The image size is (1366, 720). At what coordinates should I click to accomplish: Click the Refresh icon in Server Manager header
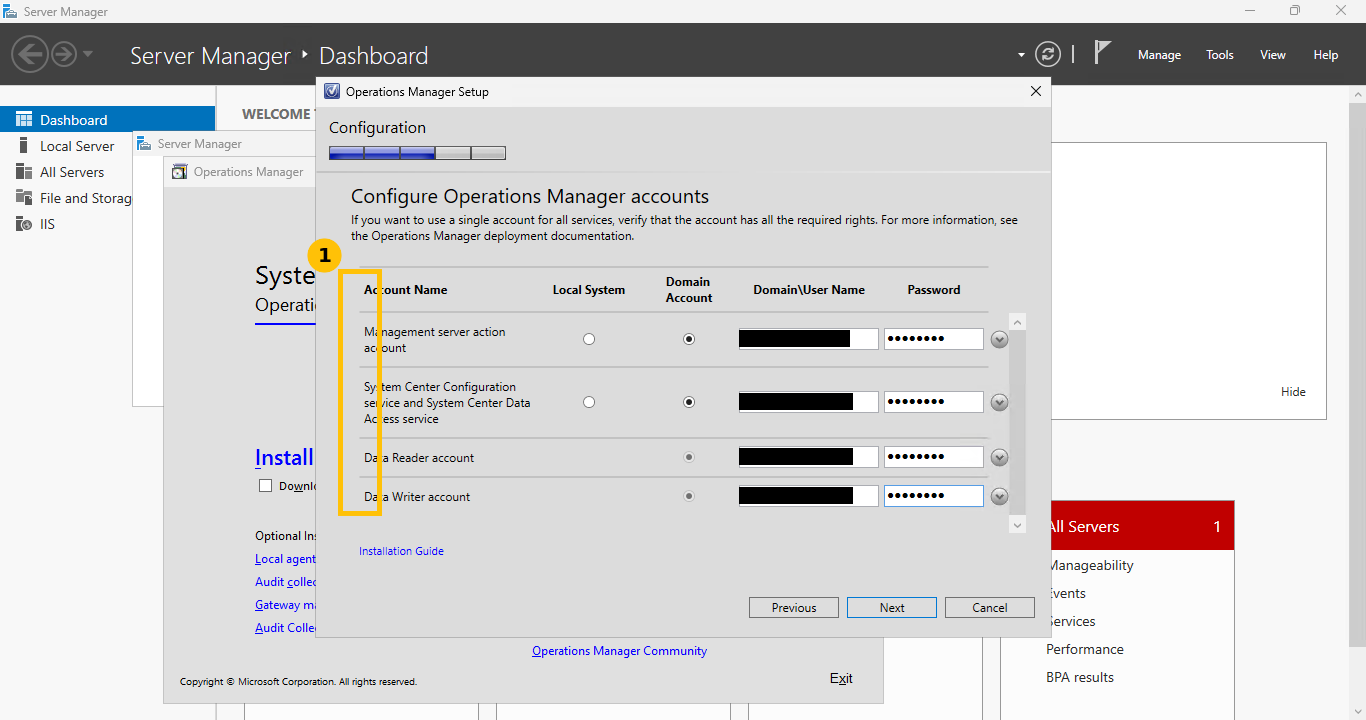pos(1047,54)
